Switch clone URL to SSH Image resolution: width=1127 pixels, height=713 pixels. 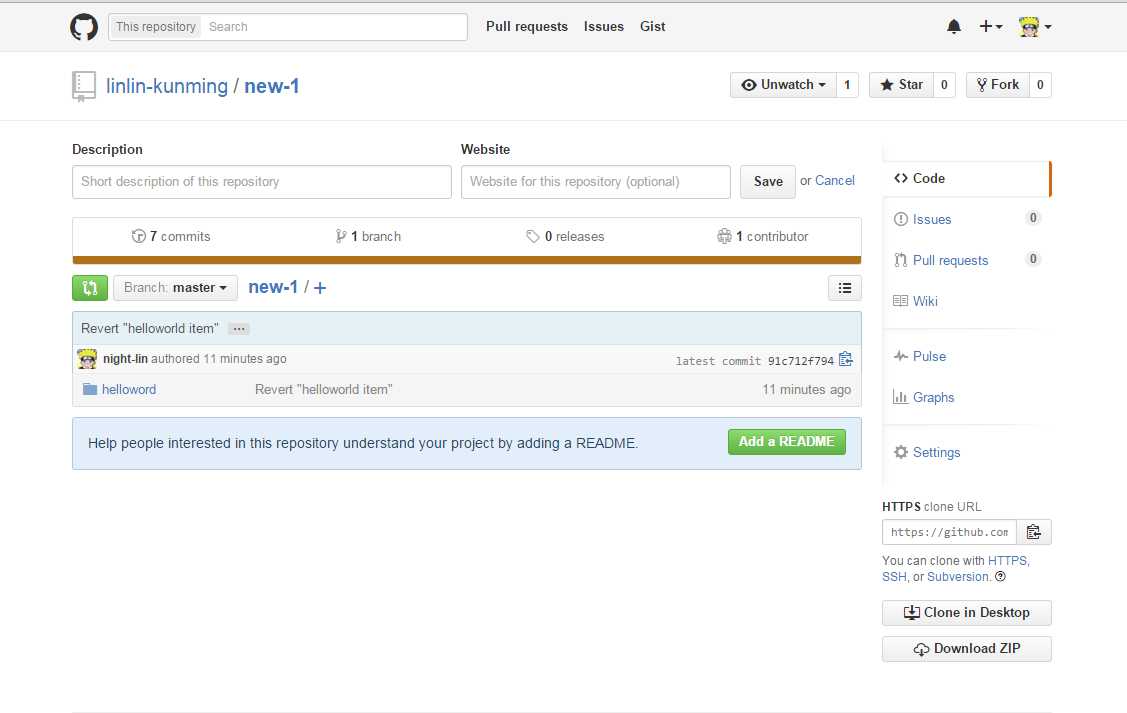894,576
